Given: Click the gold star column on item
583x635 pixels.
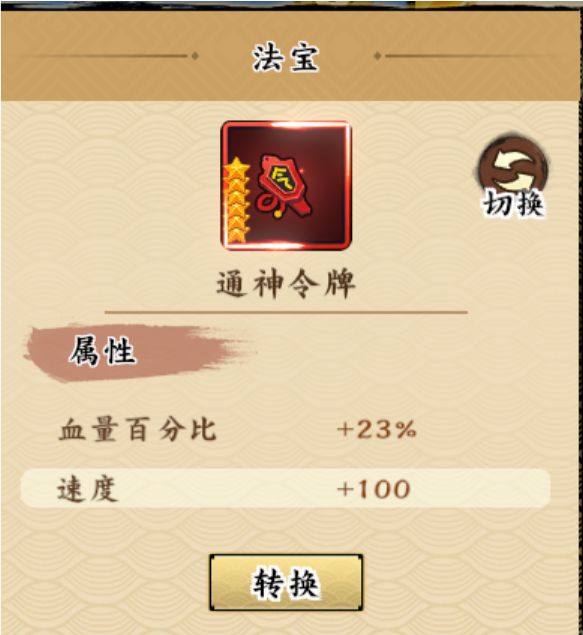Looking at the screenshot, I should click(236, 201).
